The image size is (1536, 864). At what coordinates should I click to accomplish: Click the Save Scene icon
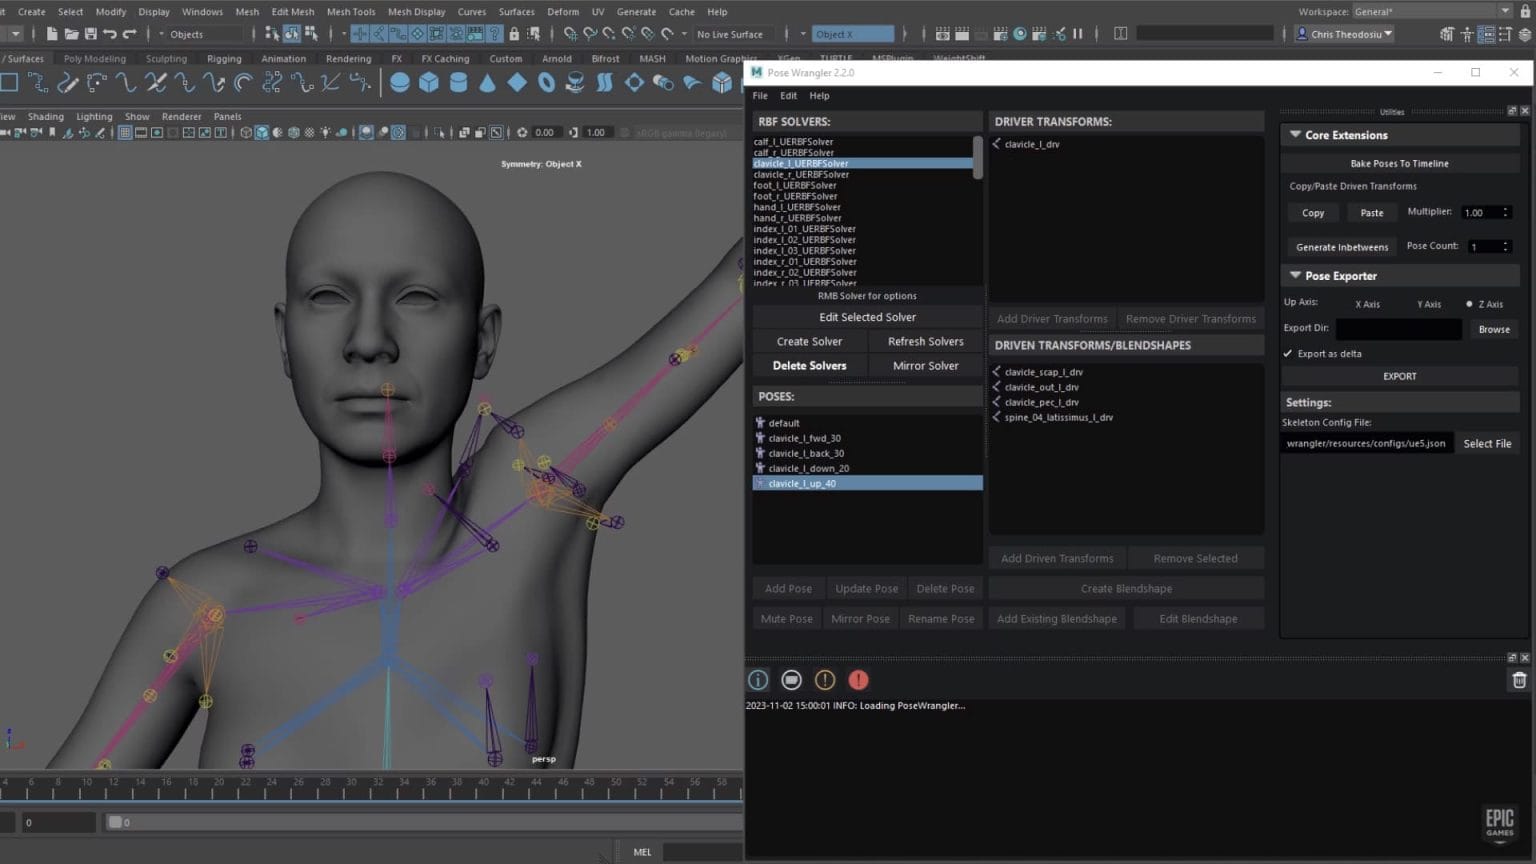(x=91, y=34)
